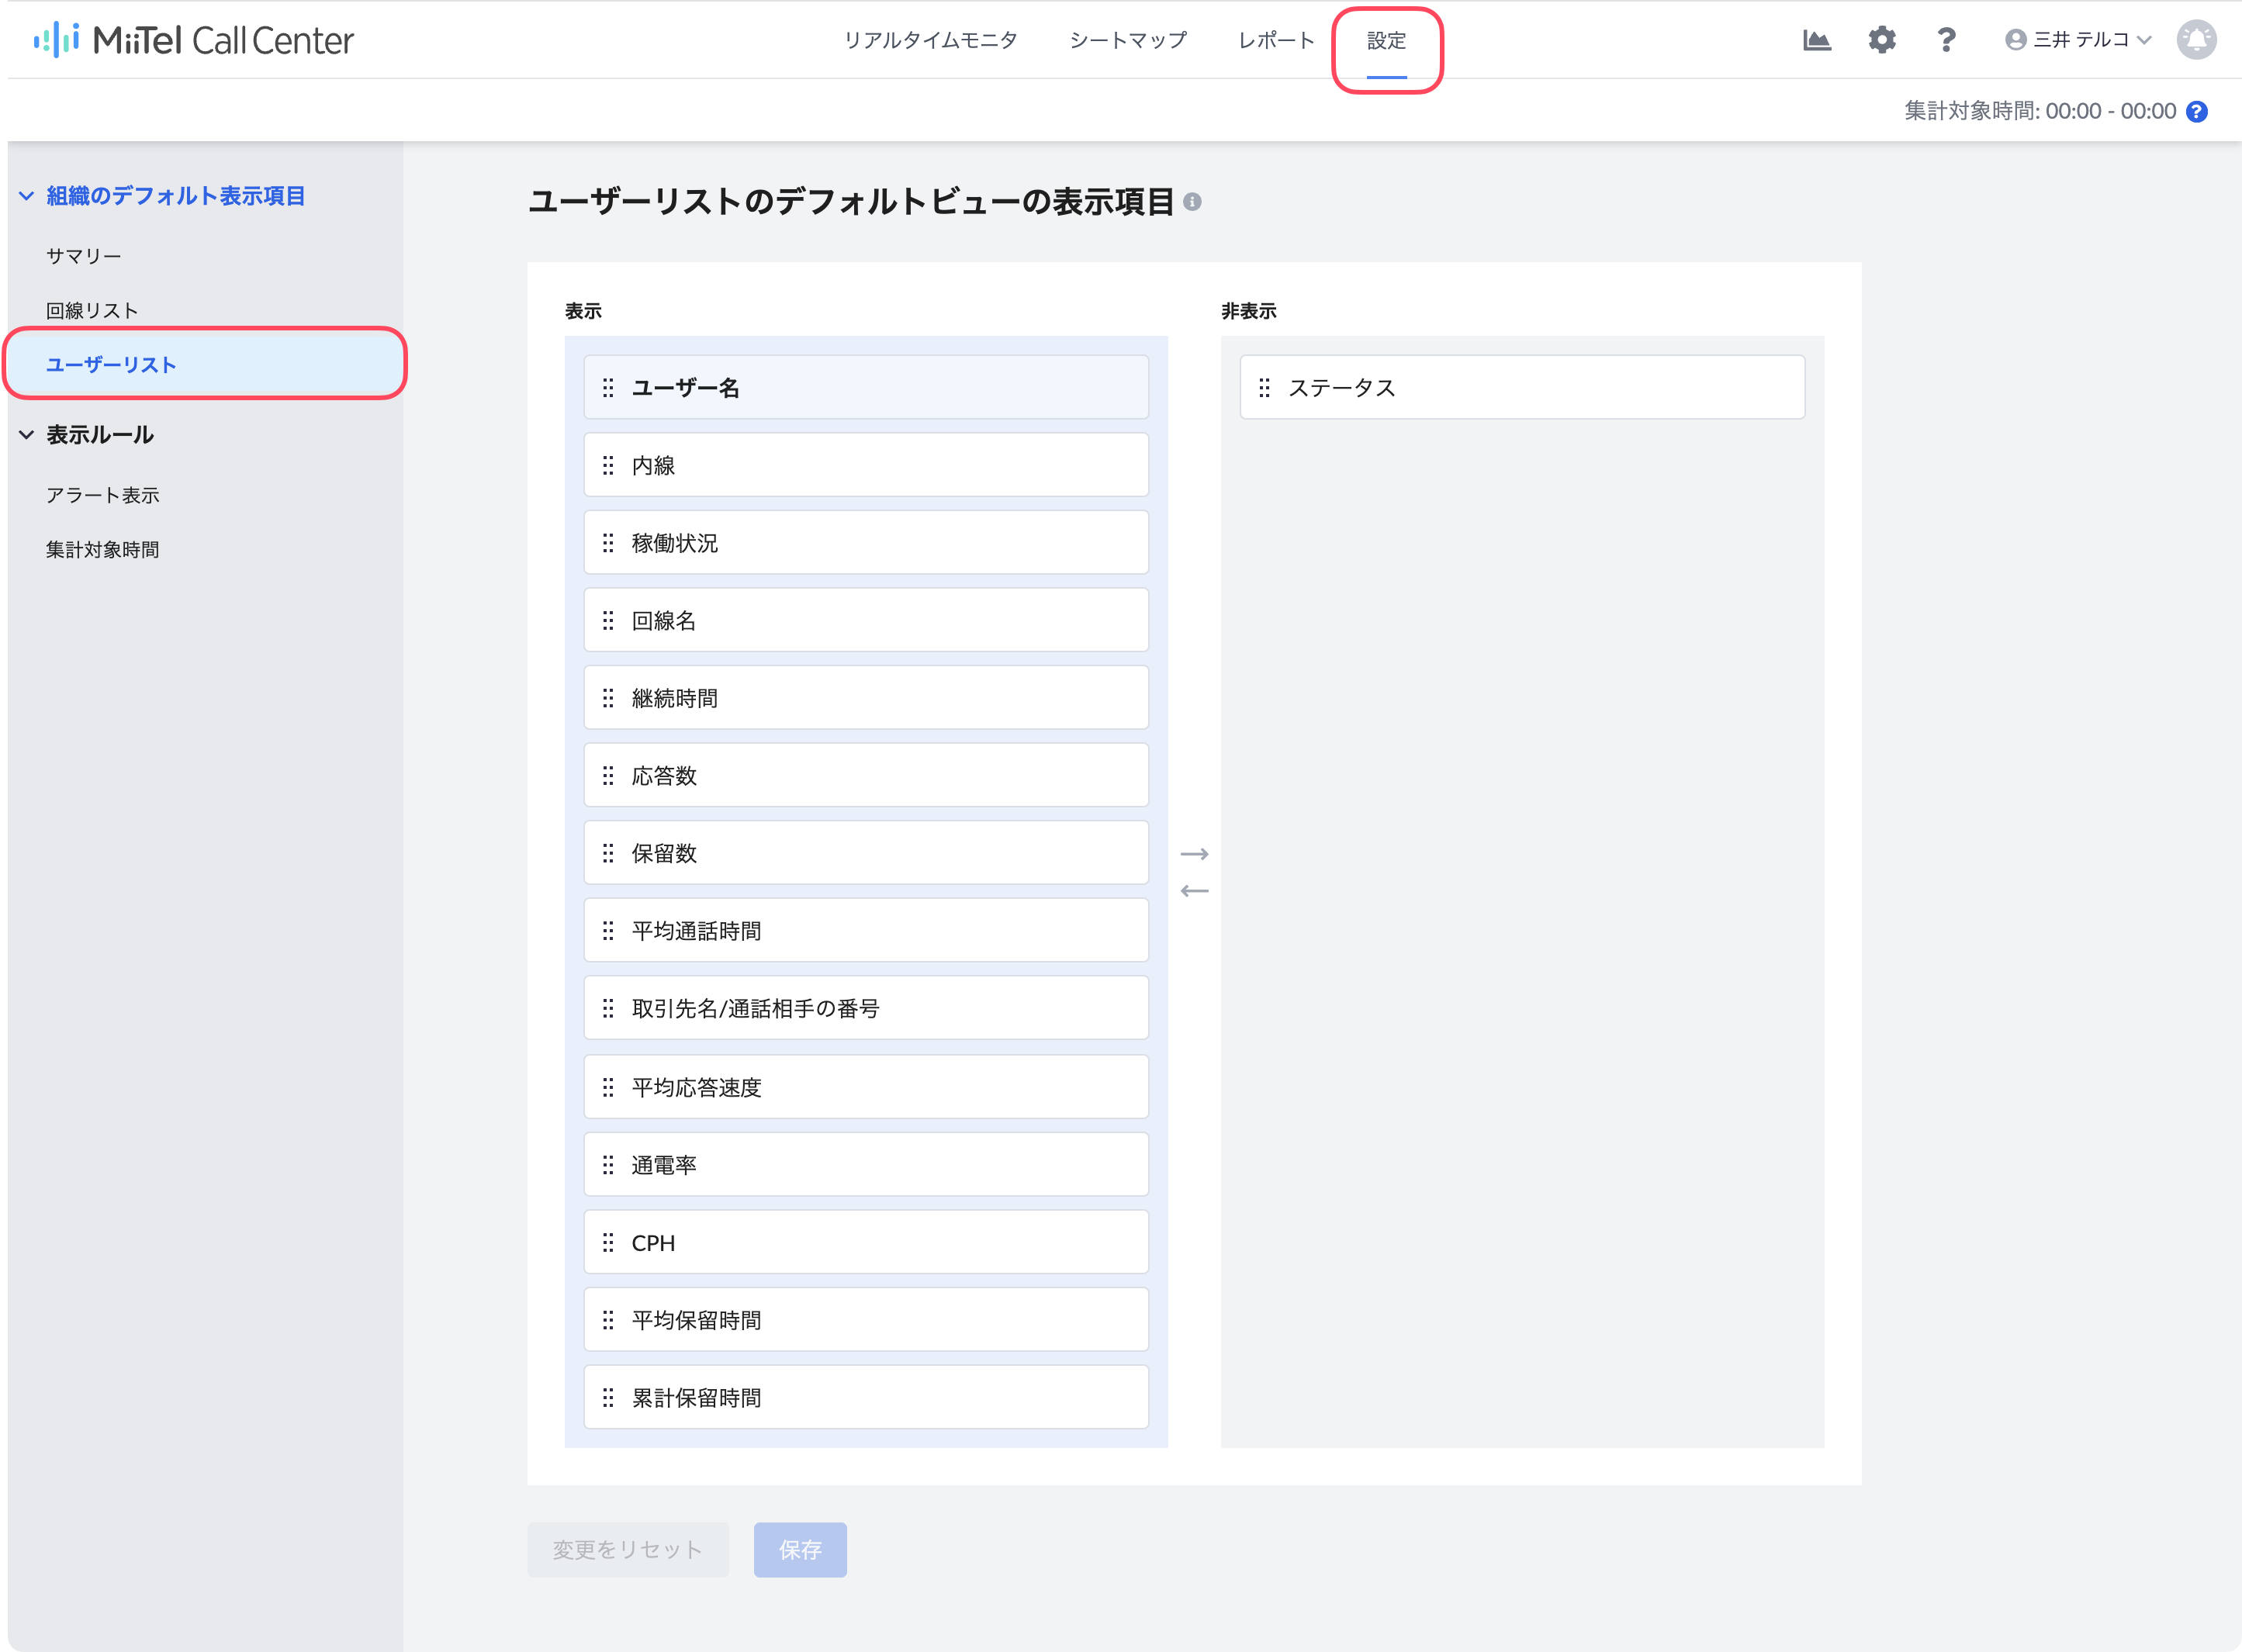Click the notification bell icon
2242x1652 pixels.
pyautogui.click(x=2196, y=40)
